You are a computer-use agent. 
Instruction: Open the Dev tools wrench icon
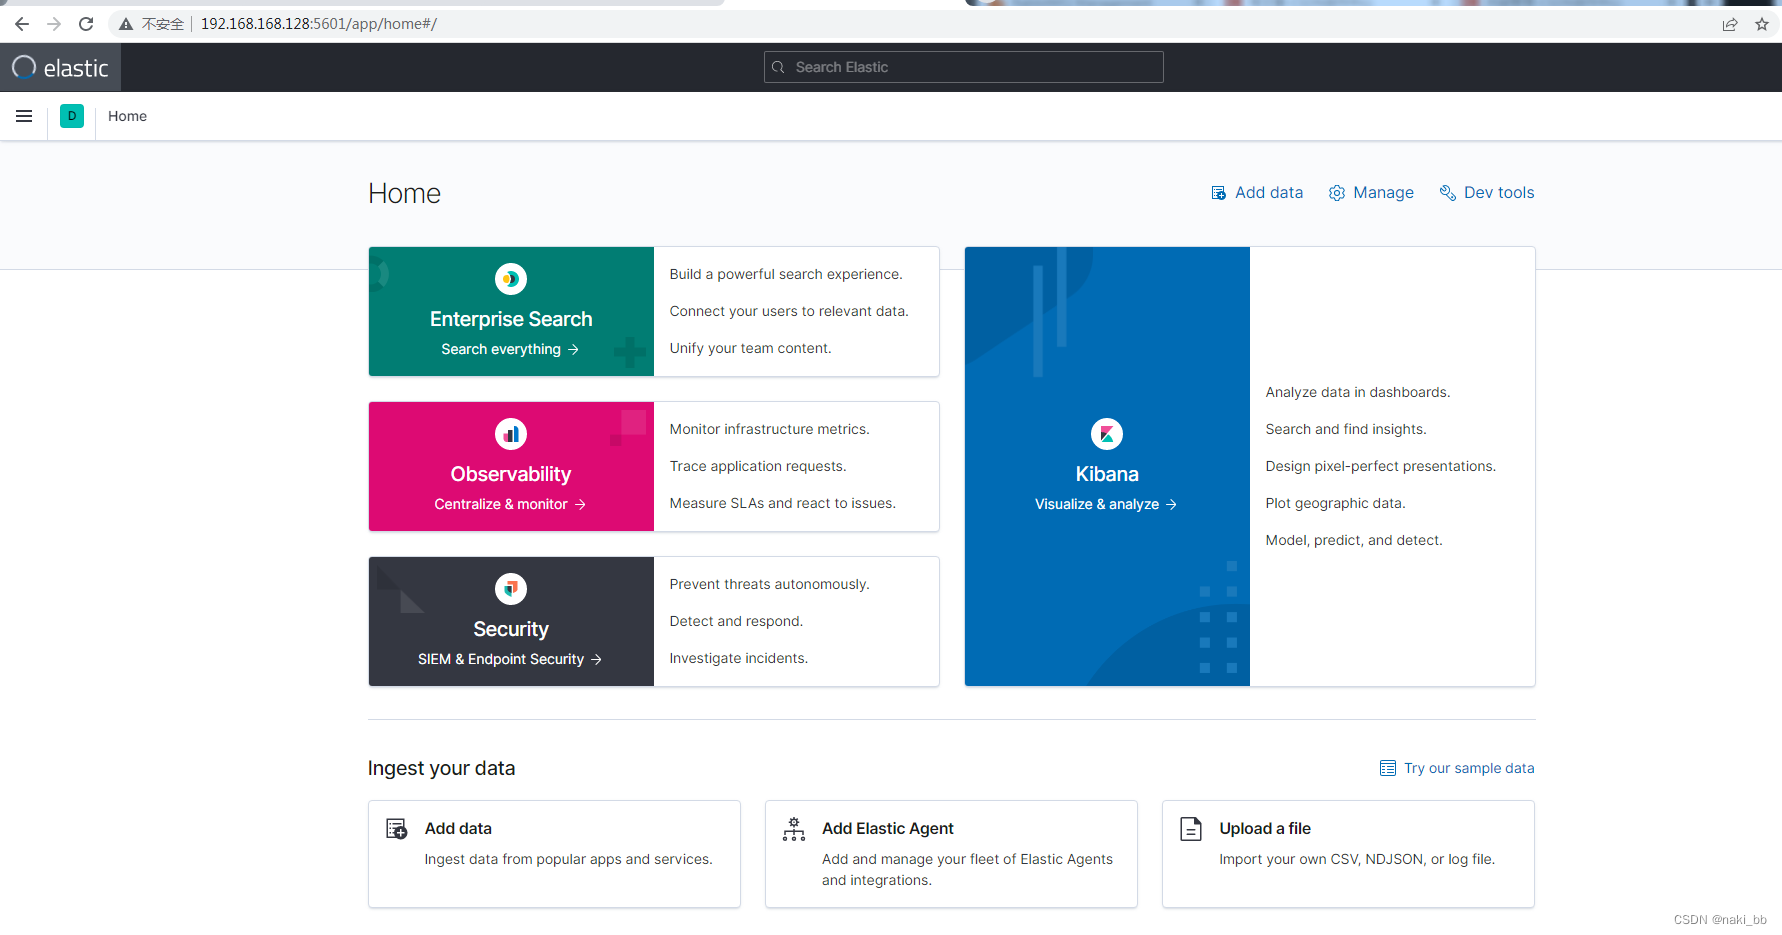[x=1447, y=192]
